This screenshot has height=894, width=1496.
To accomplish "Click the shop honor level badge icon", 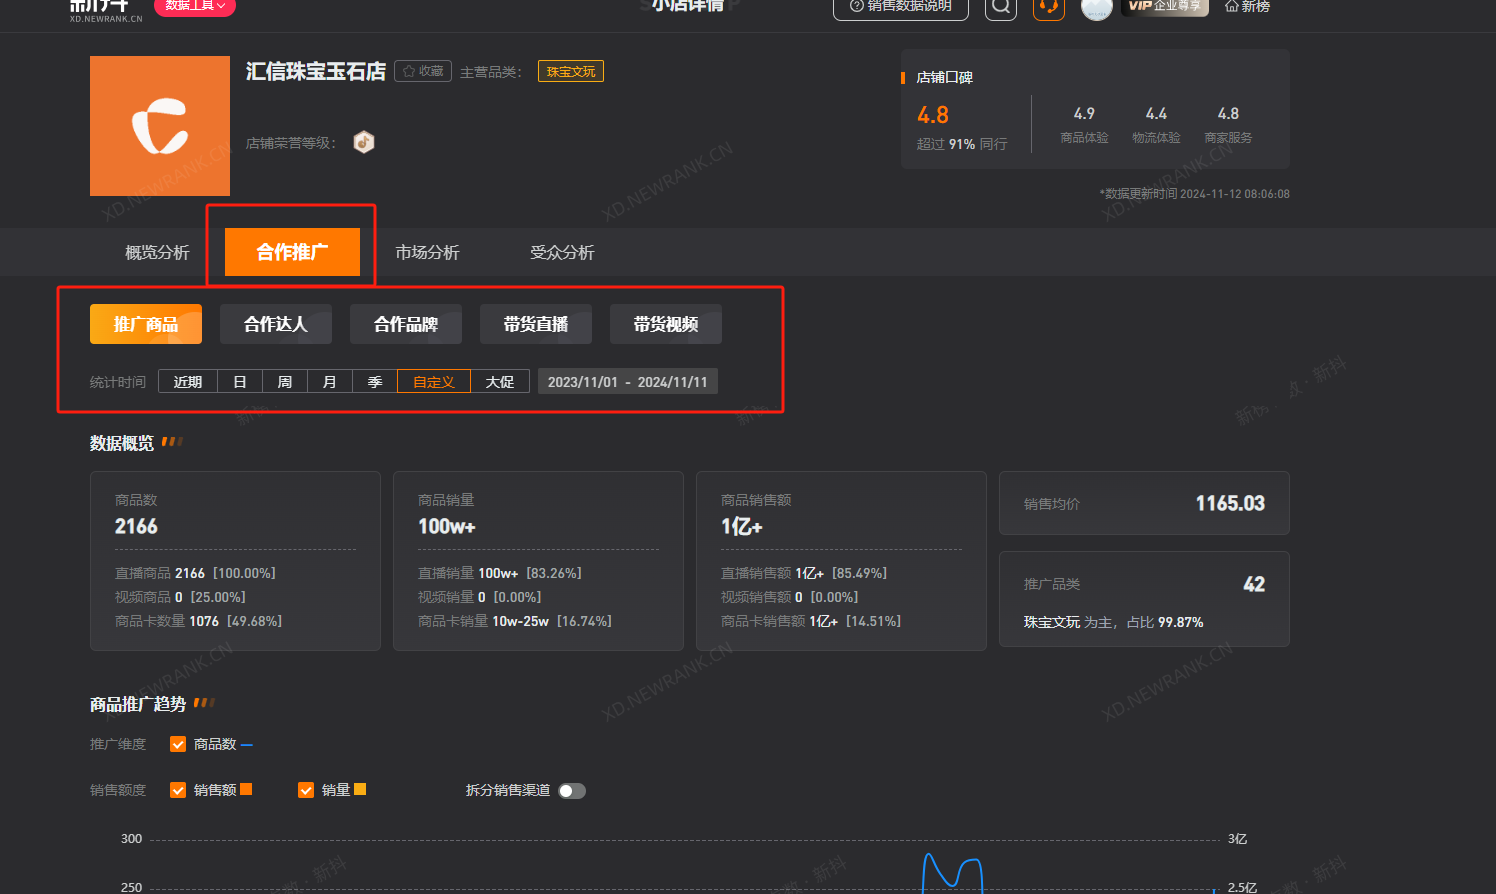I will (x=364, y=142).
